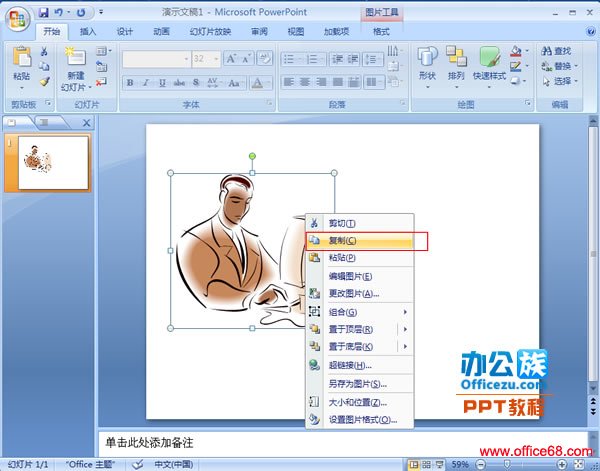Screen dimensions: 600x471
Task: Delete slide with the red X icon
Action: (101, 81)
